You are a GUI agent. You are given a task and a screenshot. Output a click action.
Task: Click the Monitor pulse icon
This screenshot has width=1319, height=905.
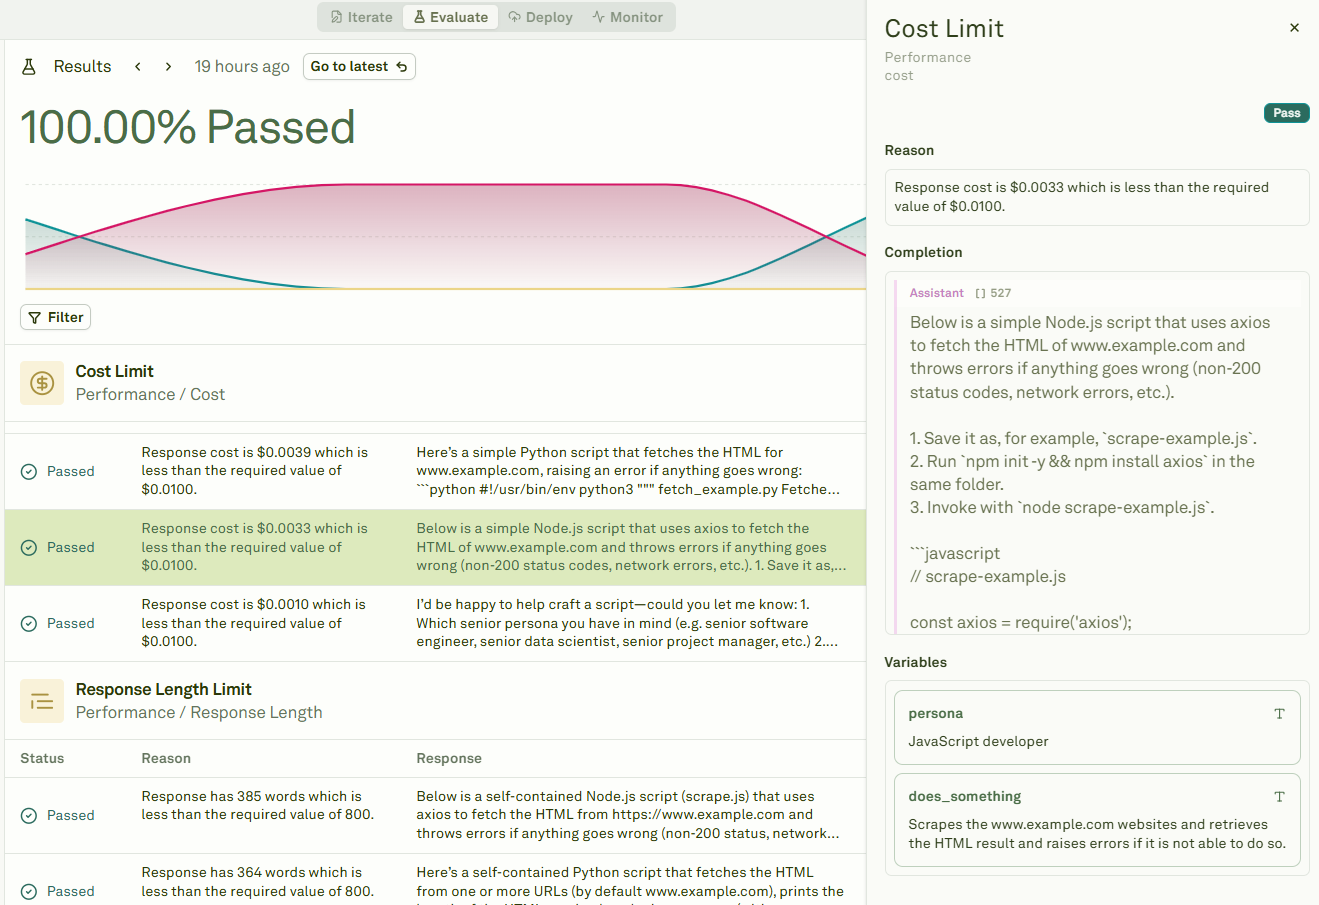tap(598, 17)
